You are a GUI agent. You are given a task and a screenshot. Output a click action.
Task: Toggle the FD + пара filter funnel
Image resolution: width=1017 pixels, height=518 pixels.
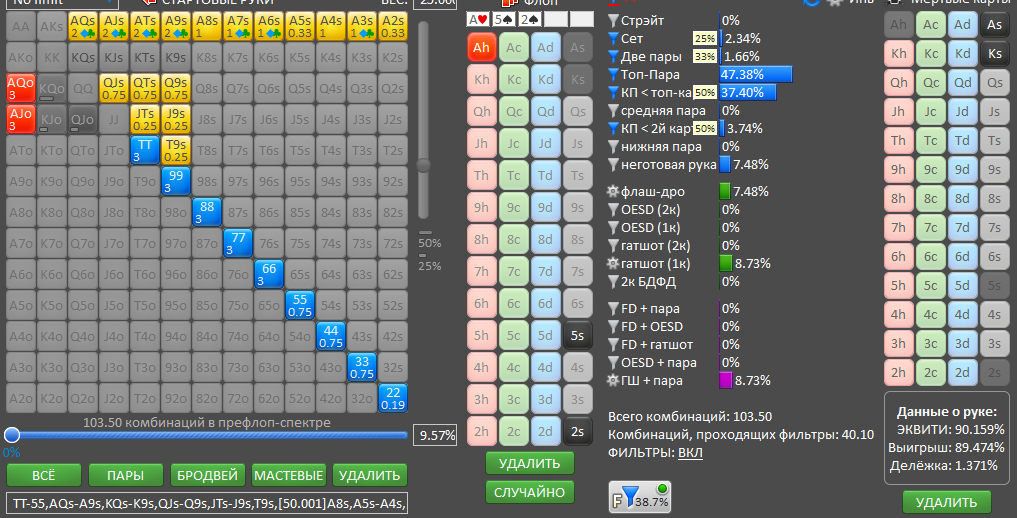pos(614,309)
